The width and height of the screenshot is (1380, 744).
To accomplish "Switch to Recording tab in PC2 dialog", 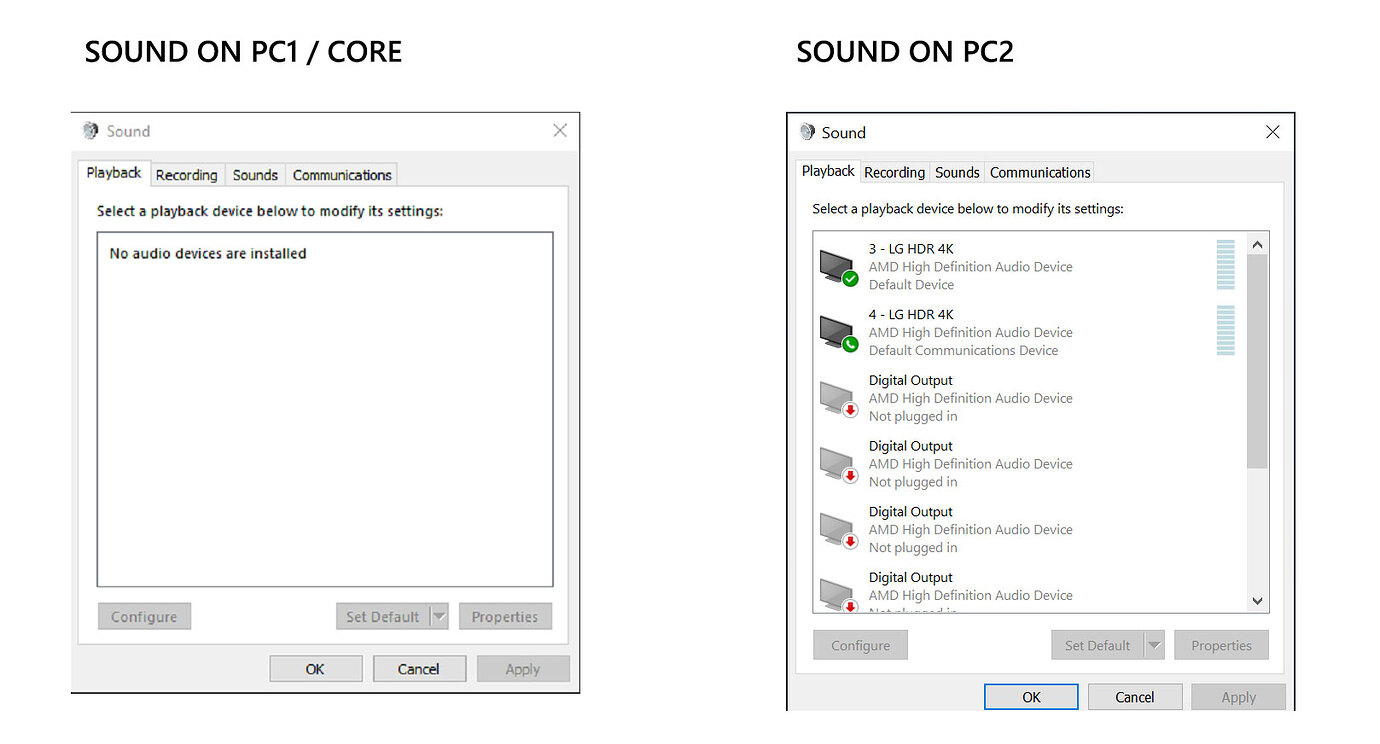I will tap(894, 172).
